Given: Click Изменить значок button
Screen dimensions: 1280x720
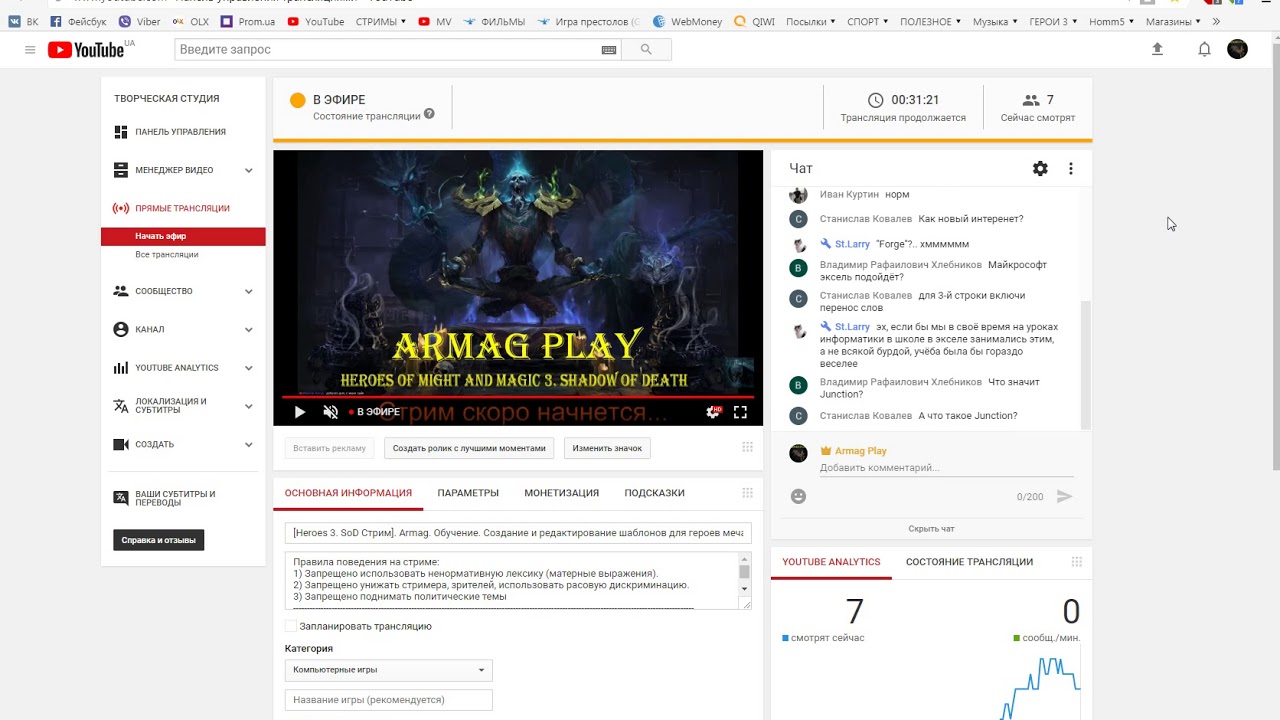Looking at the screenshot, I should 607,448.
